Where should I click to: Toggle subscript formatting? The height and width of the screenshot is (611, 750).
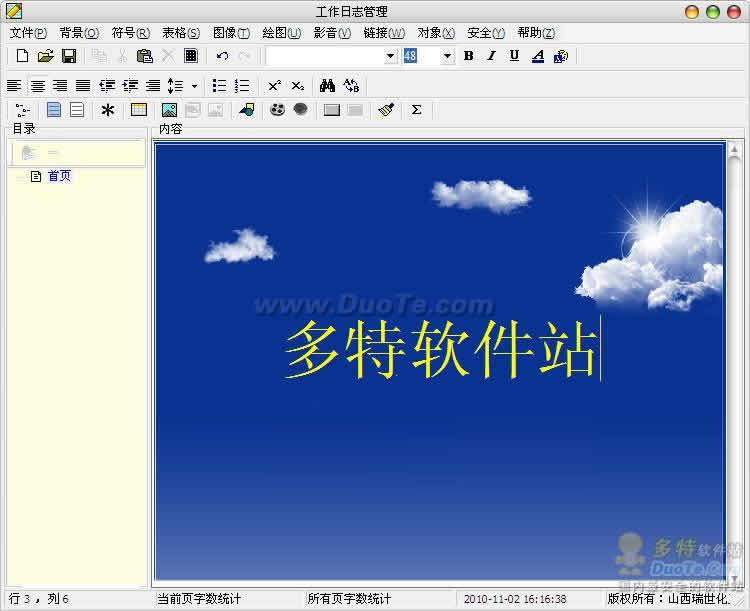(298, 86)
